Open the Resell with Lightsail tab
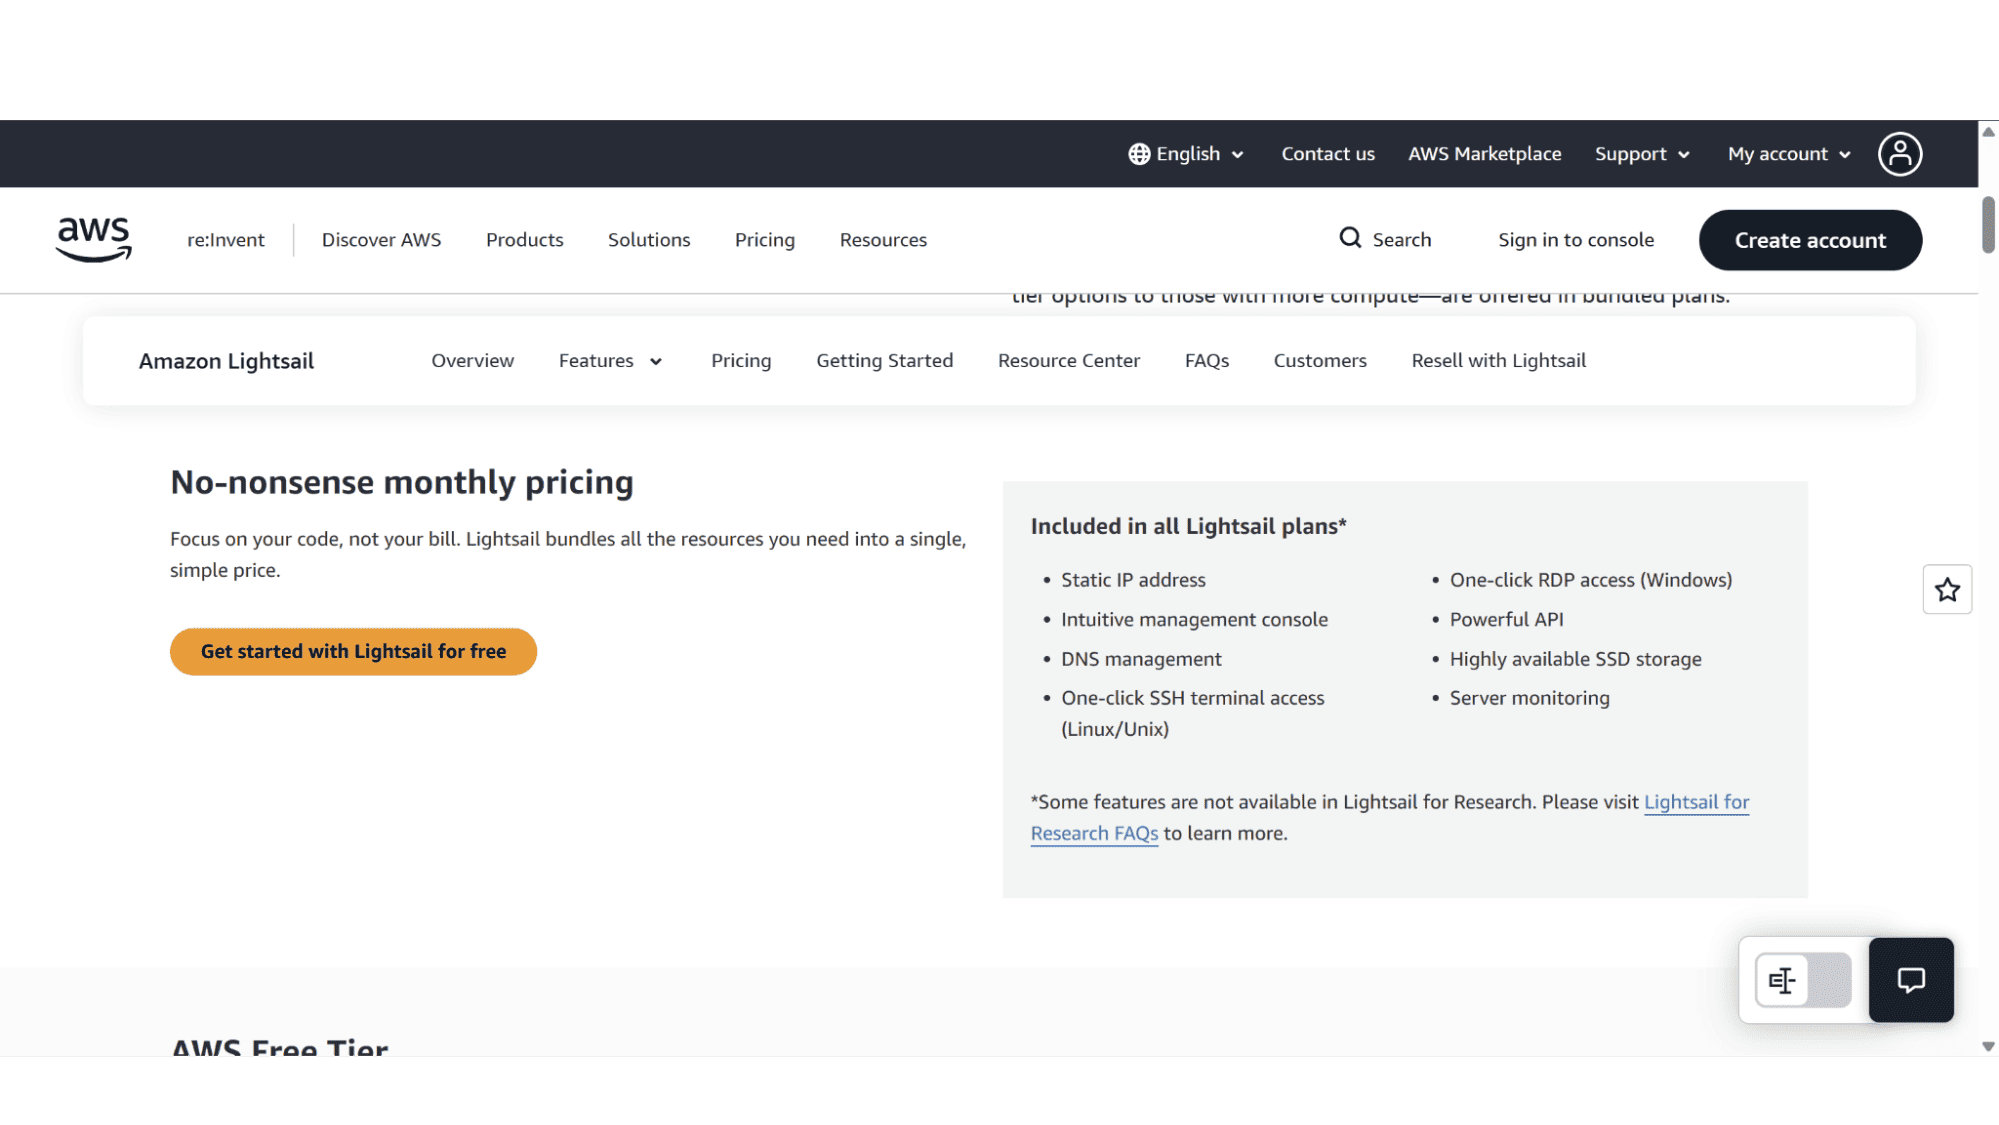 click(x=1498, y=361)
